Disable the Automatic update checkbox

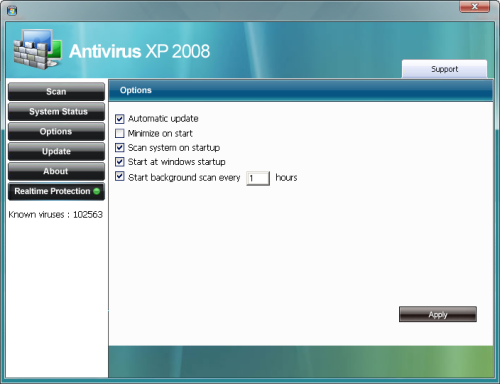pos(120,119)
